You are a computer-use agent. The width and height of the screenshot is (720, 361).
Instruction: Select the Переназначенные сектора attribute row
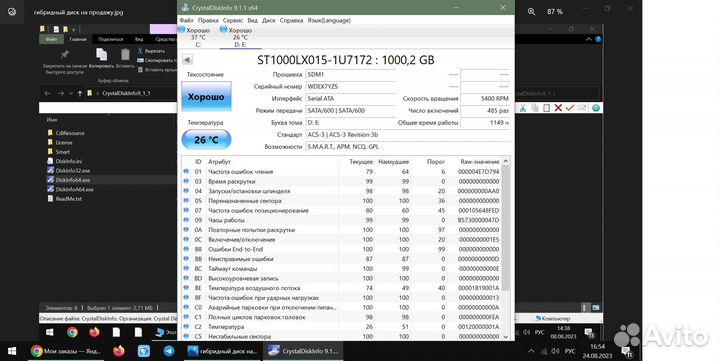(341, 201)
